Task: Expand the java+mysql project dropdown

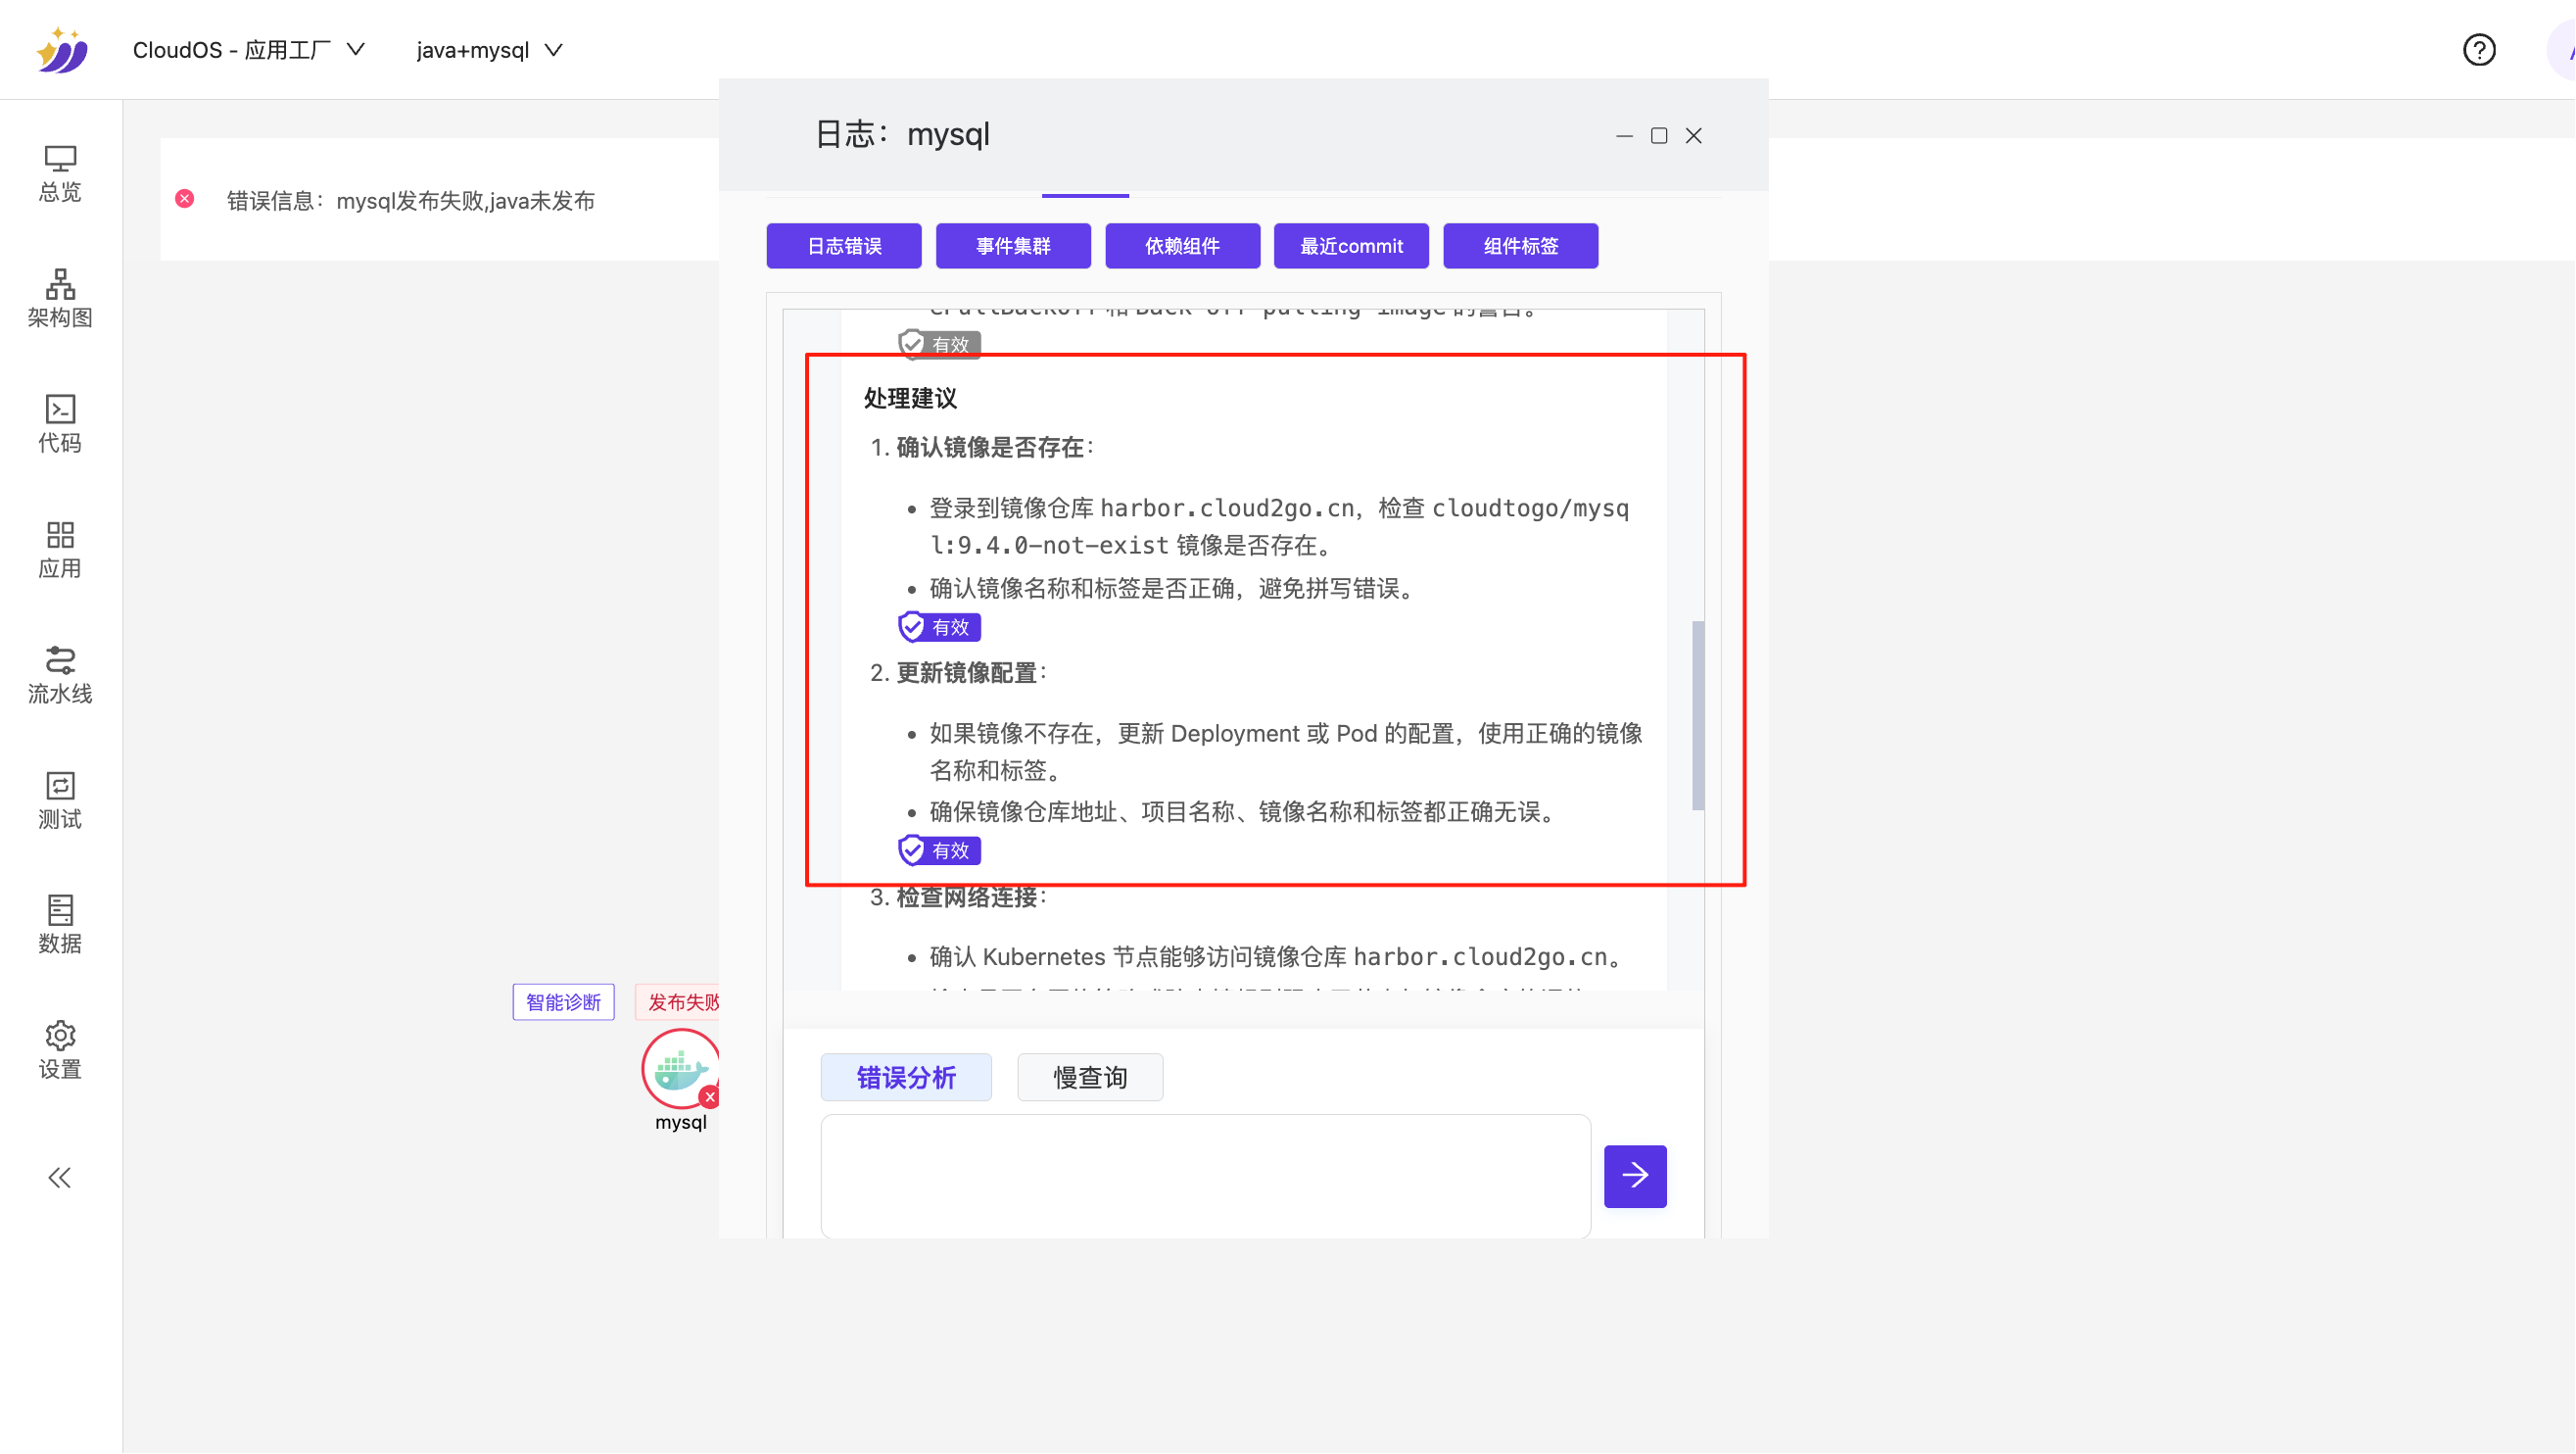Action: coord(489,50)
